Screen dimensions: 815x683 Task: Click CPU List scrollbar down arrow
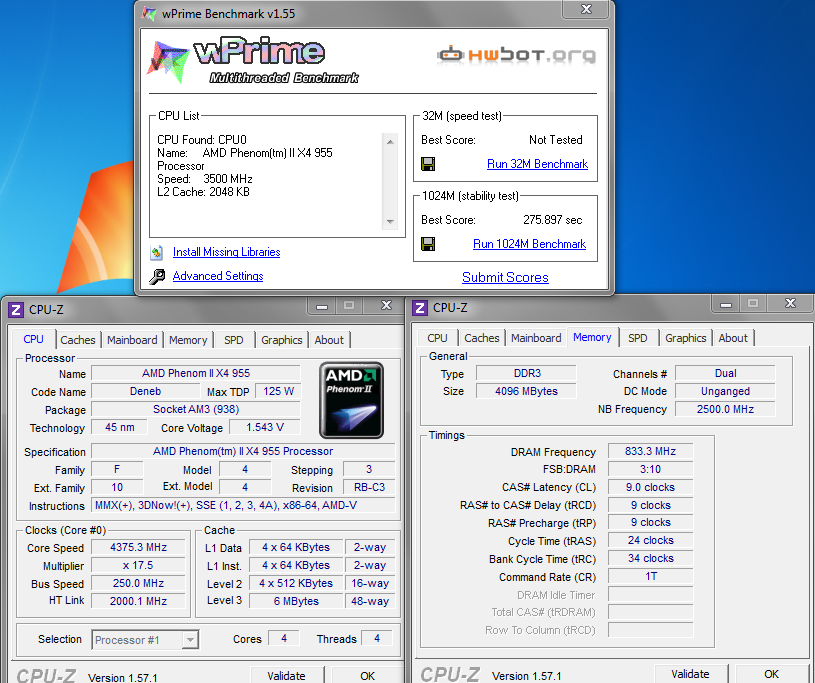point(390,222)
